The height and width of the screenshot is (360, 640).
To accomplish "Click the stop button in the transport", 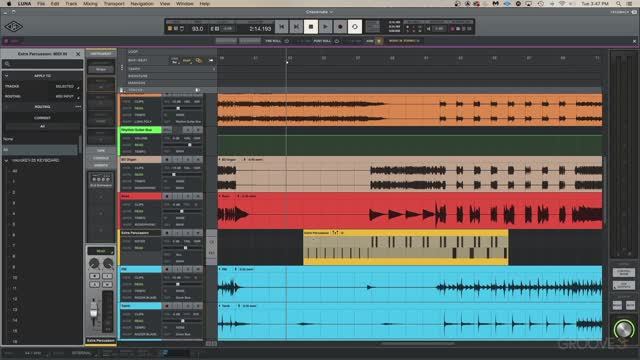I will 311,27.
